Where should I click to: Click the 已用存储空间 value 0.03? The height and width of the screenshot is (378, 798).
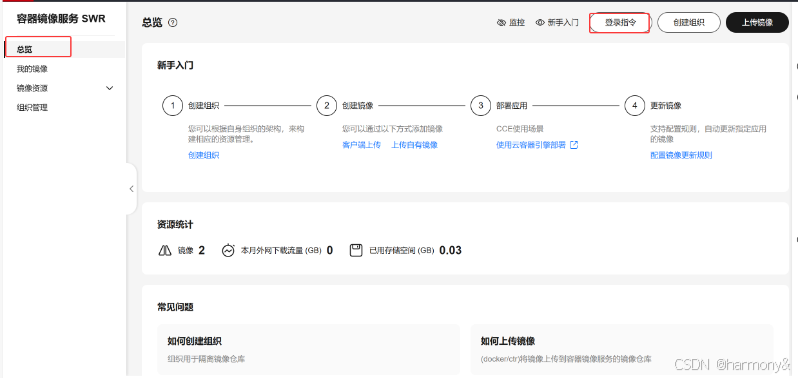(x=450, y=250)
